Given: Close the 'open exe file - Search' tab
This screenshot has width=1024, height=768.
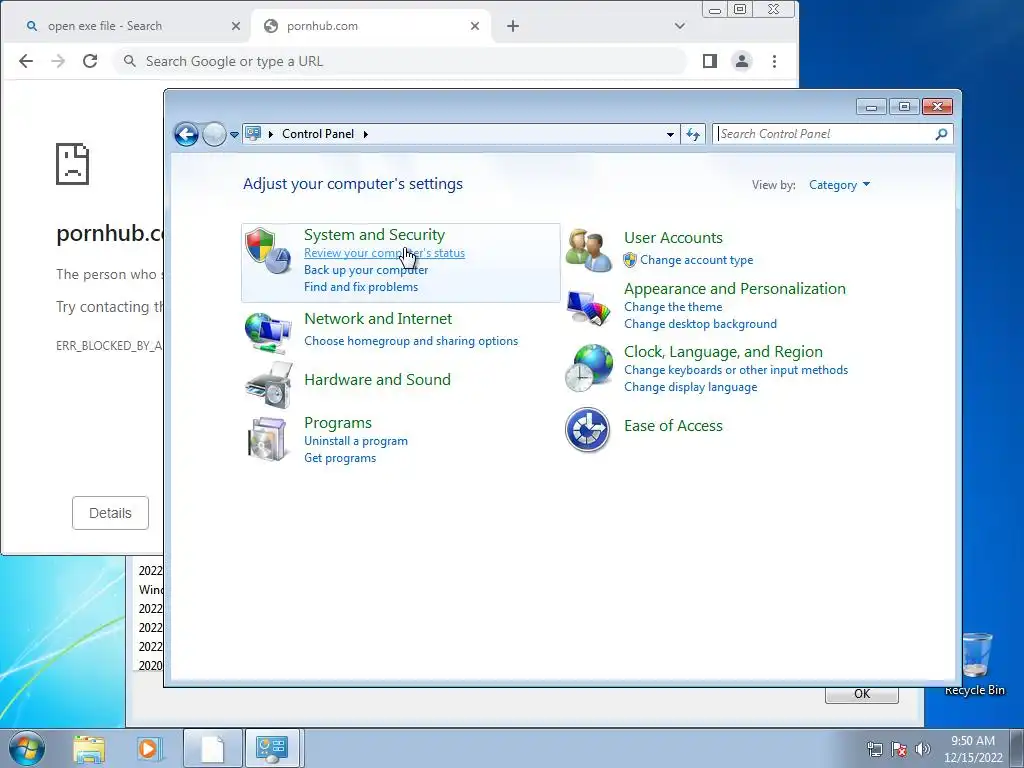Looking at the screenshot, I should pos(236,26).
